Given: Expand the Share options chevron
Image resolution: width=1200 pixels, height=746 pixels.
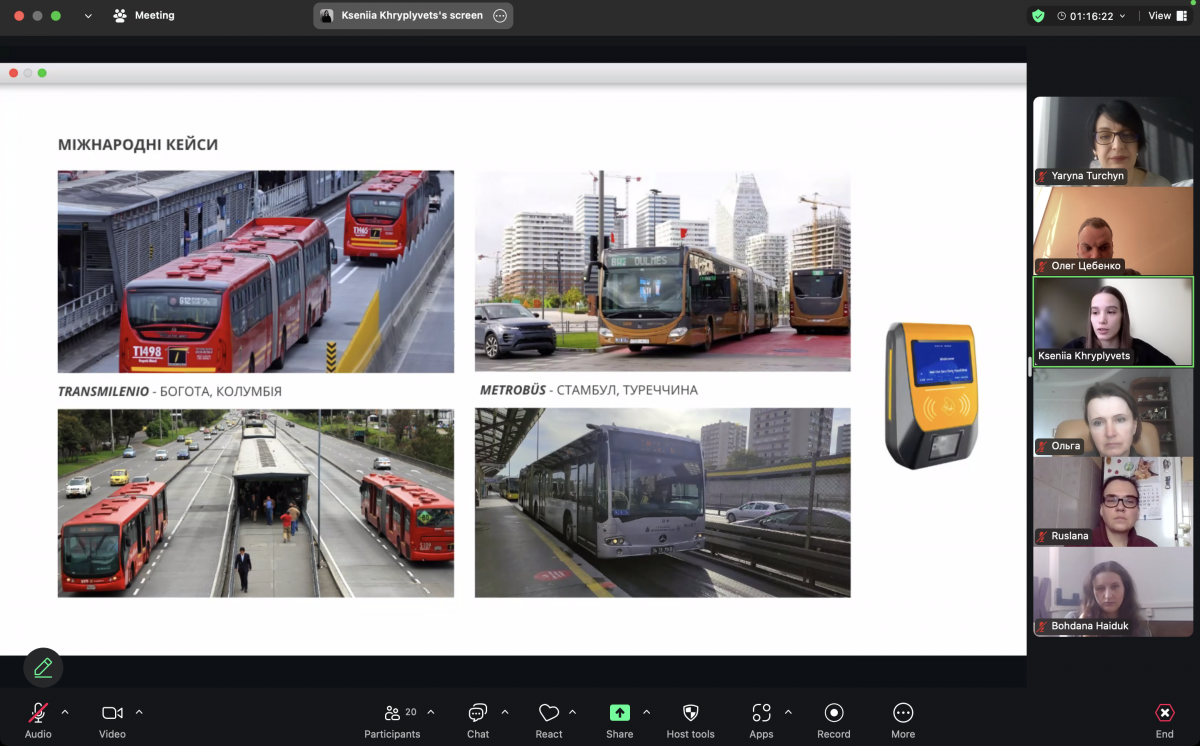Looking at the screenshot, I should click(646, 712).
